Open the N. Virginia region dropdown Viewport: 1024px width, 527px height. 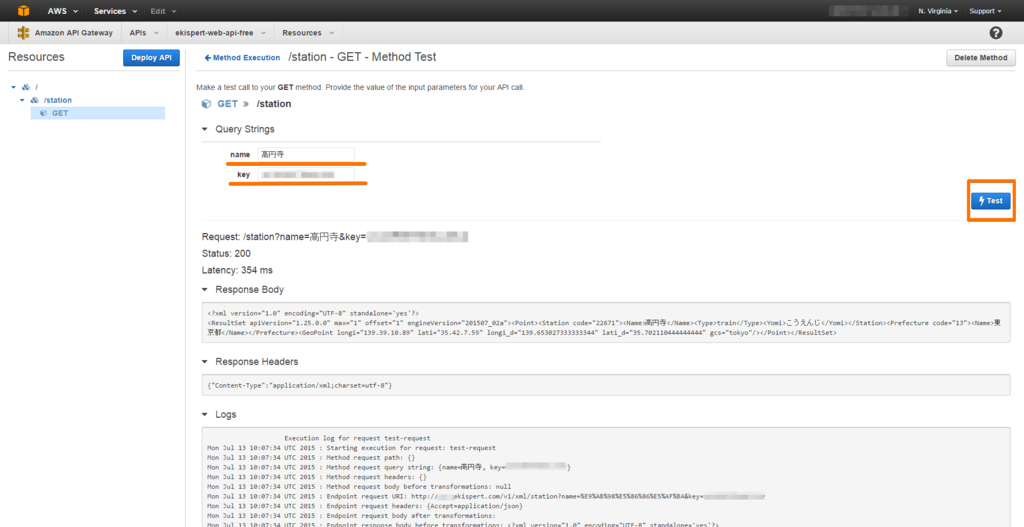[938, 11]
